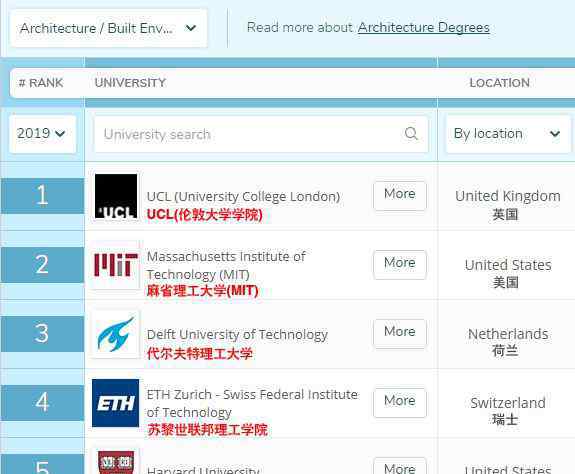Focus the University search field
575x474 pixels.
(261, 134)
